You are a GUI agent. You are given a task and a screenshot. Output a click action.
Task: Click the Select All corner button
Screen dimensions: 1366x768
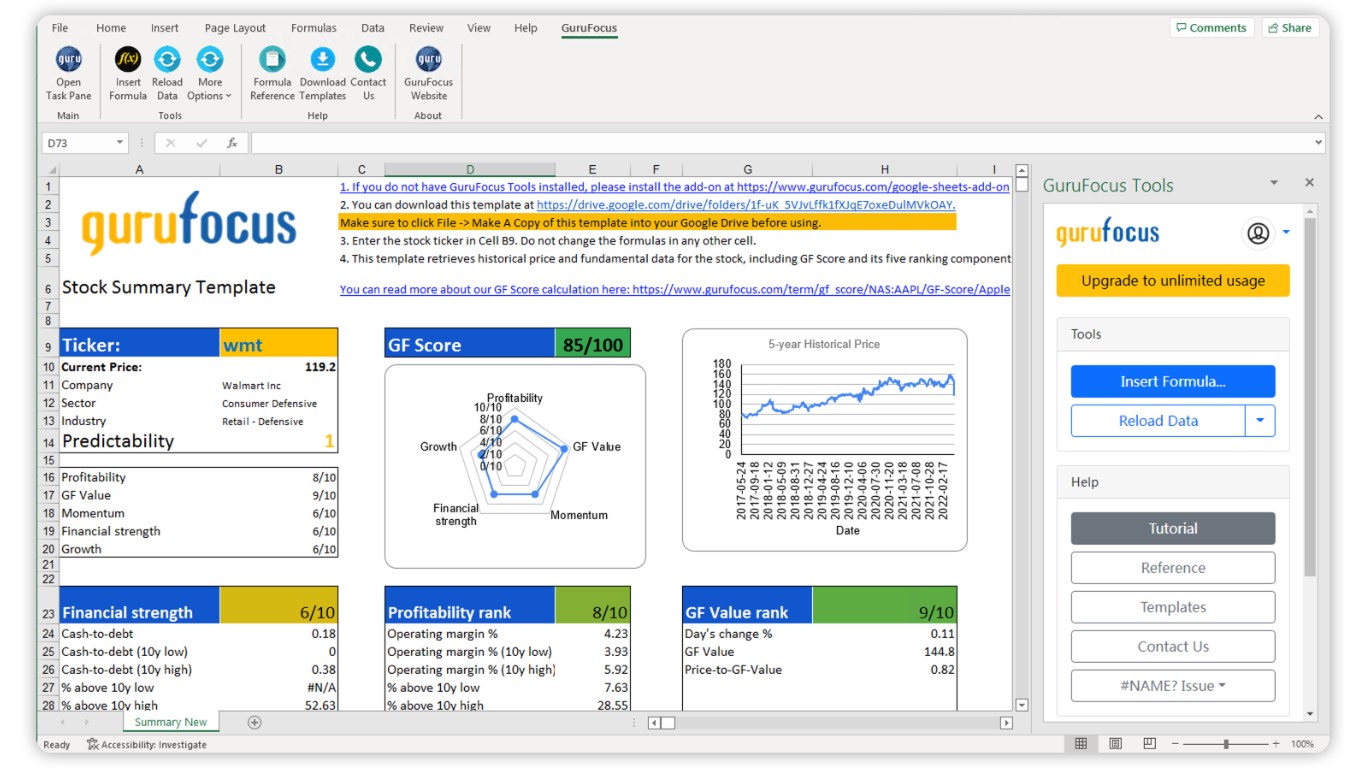[51, 170]
